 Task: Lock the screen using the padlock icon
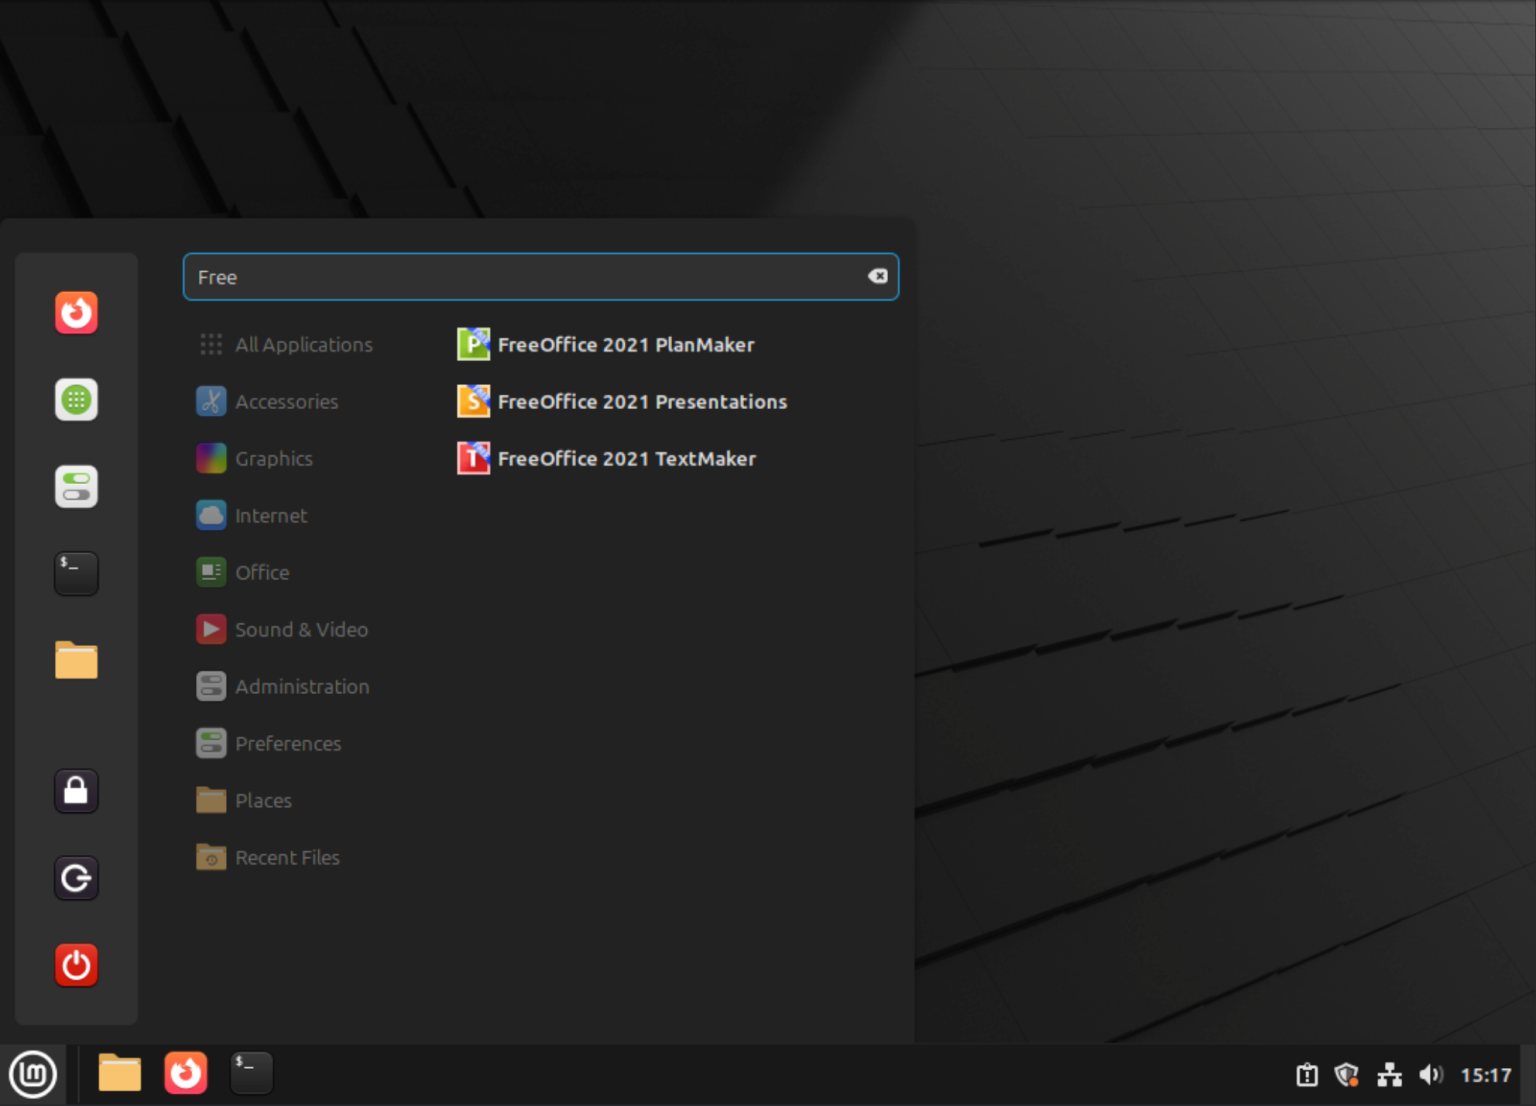[x=76, y=791]
